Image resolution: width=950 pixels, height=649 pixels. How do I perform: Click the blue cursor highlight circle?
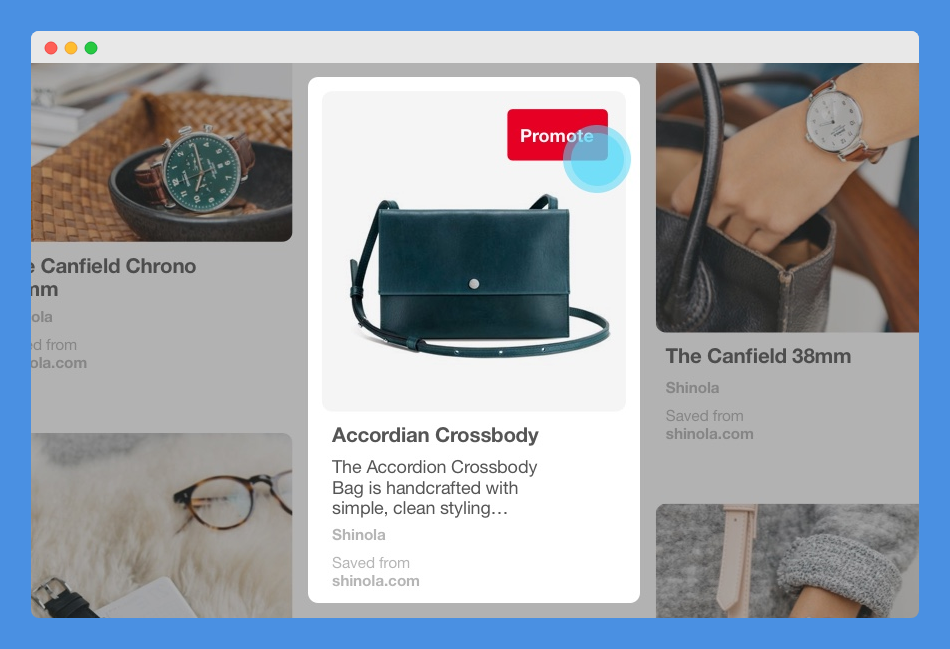597,159
